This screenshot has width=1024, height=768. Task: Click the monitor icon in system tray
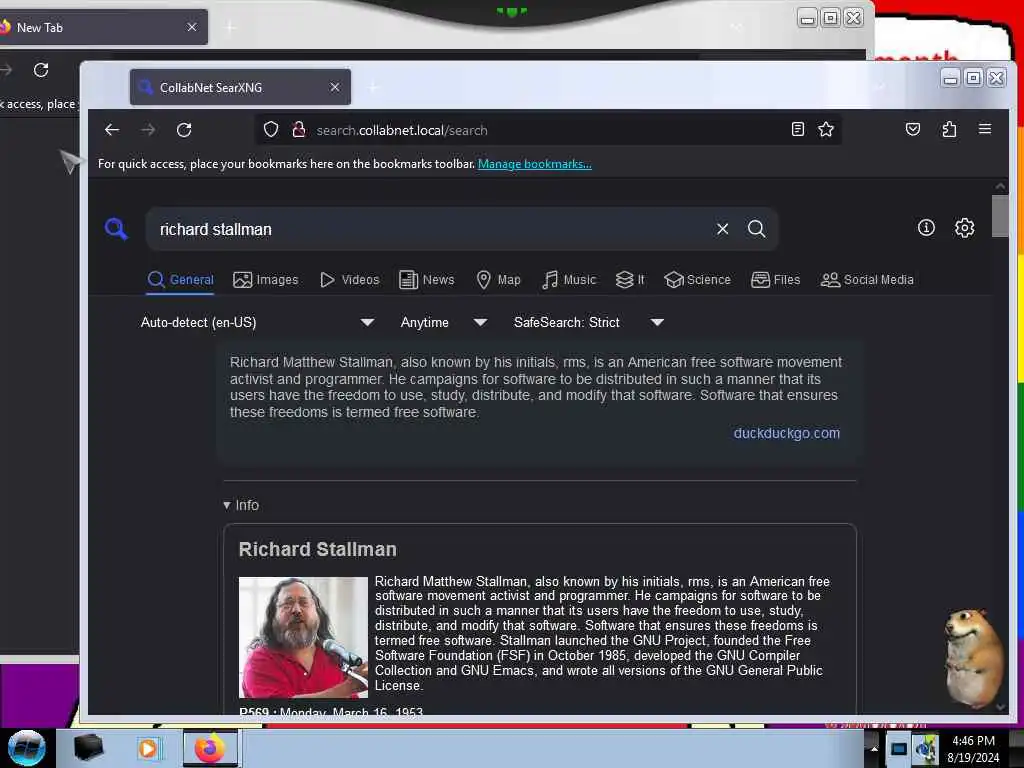[899, 749]
